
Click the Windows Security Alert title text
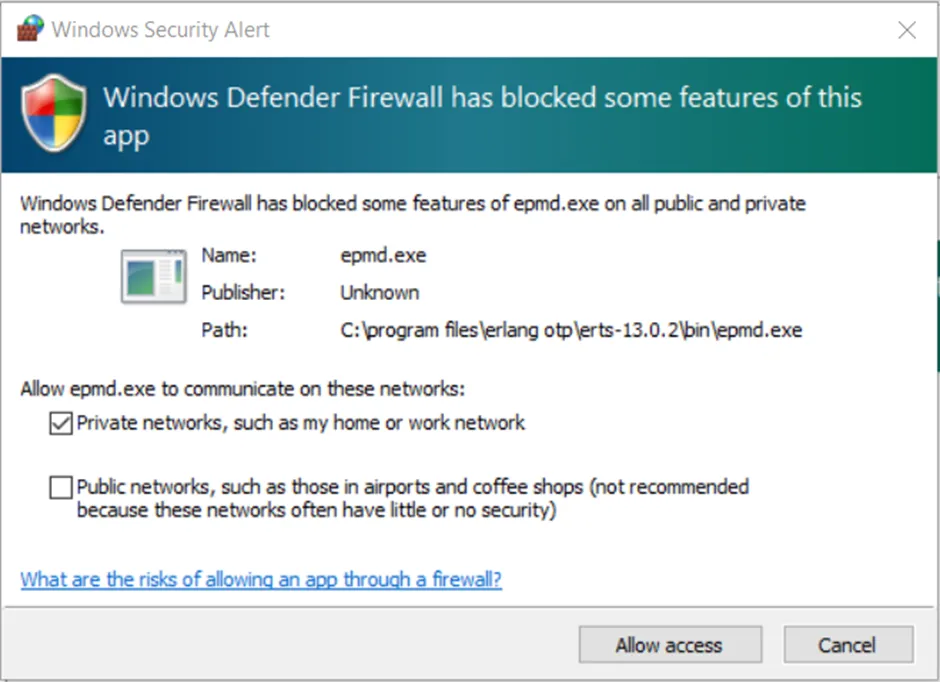point(161,30)
